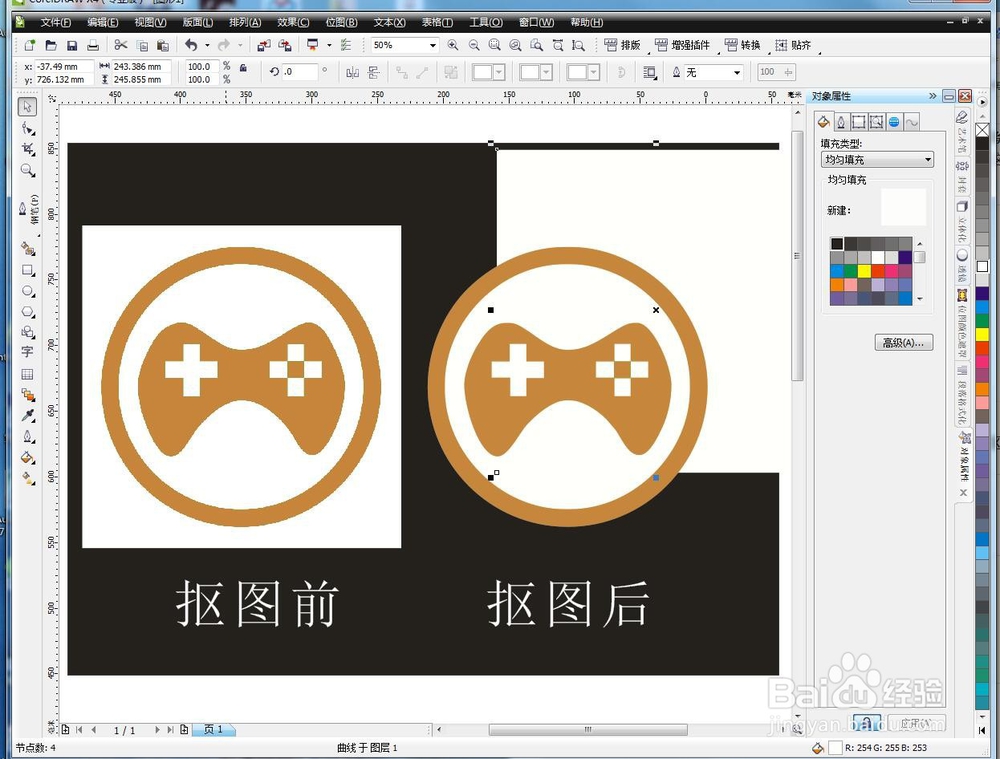
Task: Click the 贴齐 toolbar button
Action: 793,45
